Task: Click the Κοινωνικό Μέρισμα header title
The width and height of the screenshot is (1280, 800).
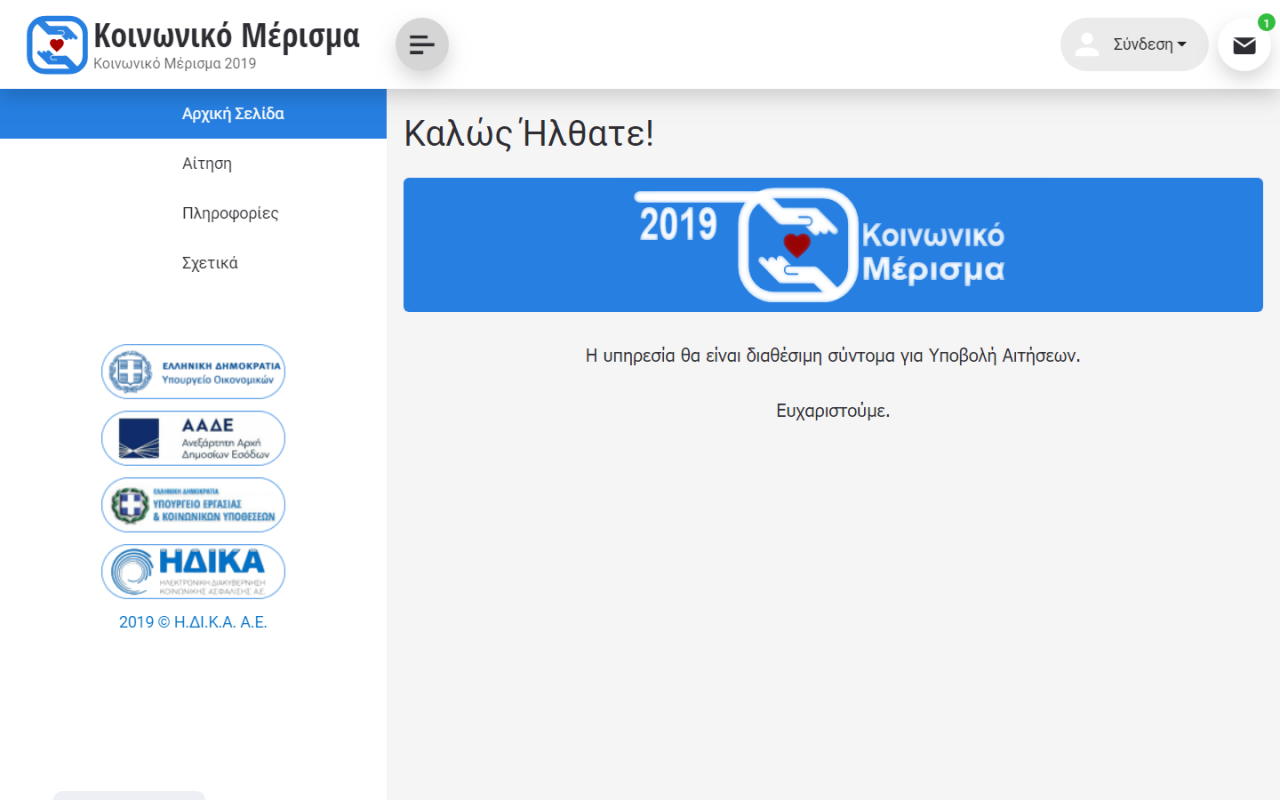Action: click(226, 36)
